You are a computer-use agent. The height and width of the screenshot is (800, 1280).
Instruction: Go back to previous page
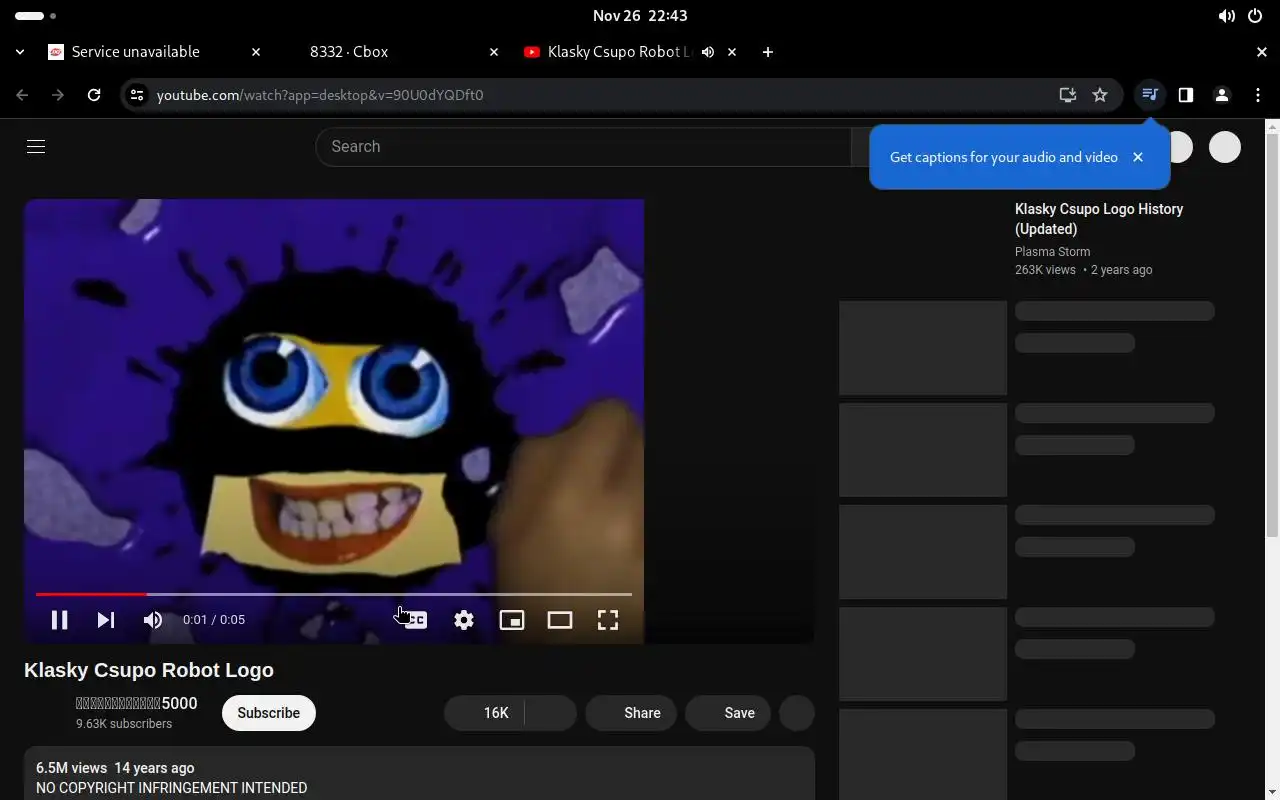(22, 95)
